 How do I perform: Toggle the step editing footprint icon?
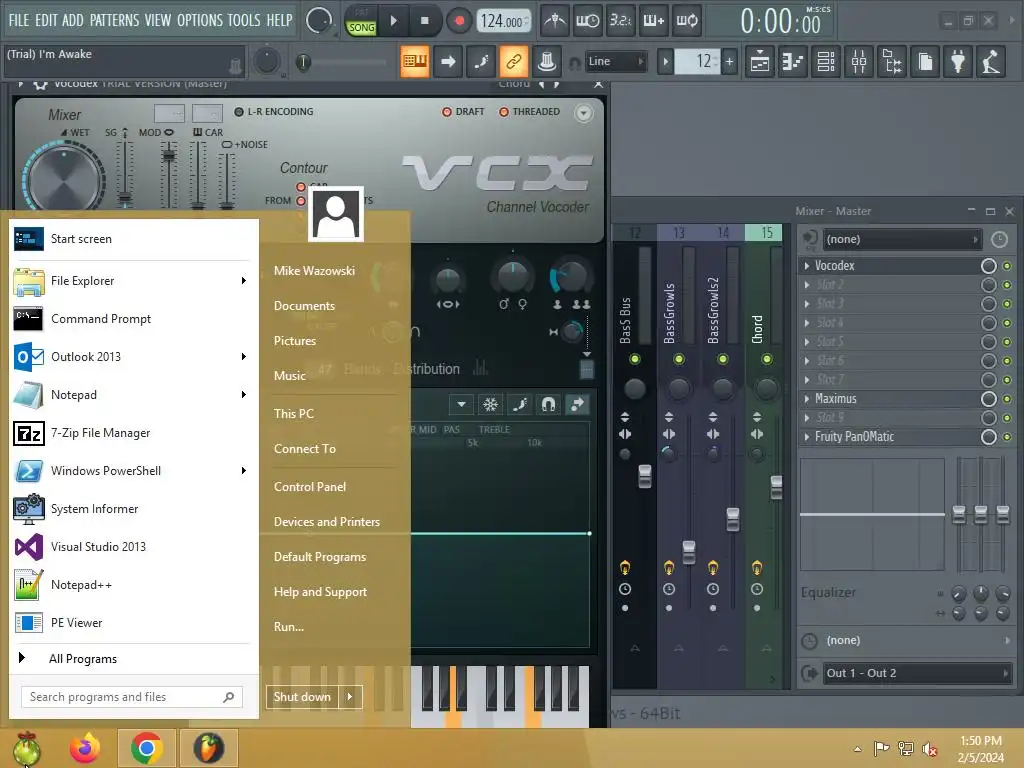coord(481,61)
